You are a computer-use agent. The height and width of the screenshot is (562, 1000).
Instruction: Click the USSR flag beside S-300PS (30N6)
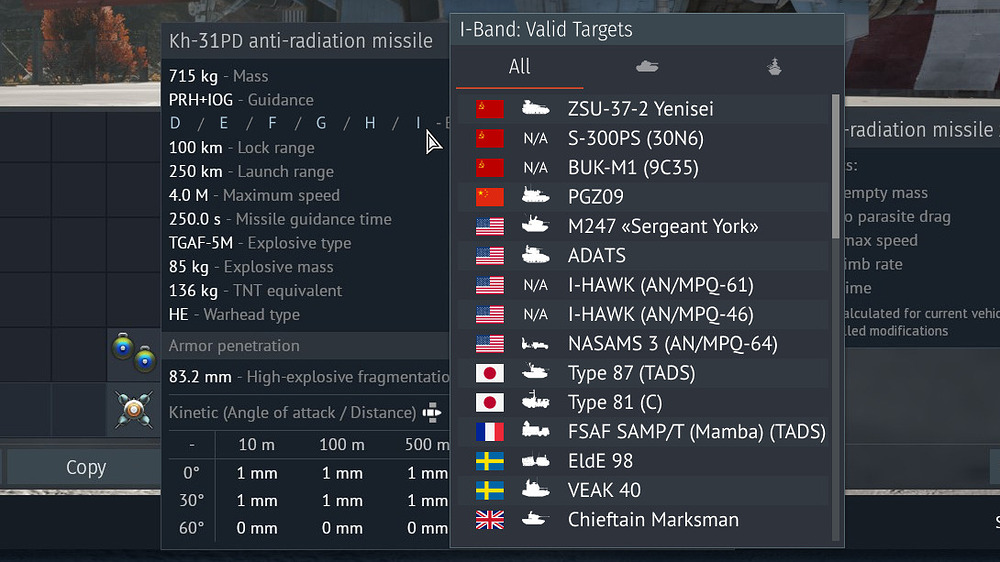click(490, 138)
